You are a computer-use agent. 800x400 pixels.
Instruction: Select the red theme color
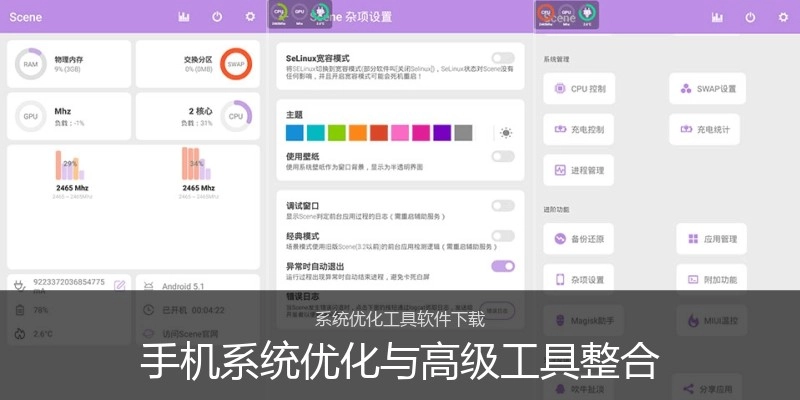click(x=379, y=133)
